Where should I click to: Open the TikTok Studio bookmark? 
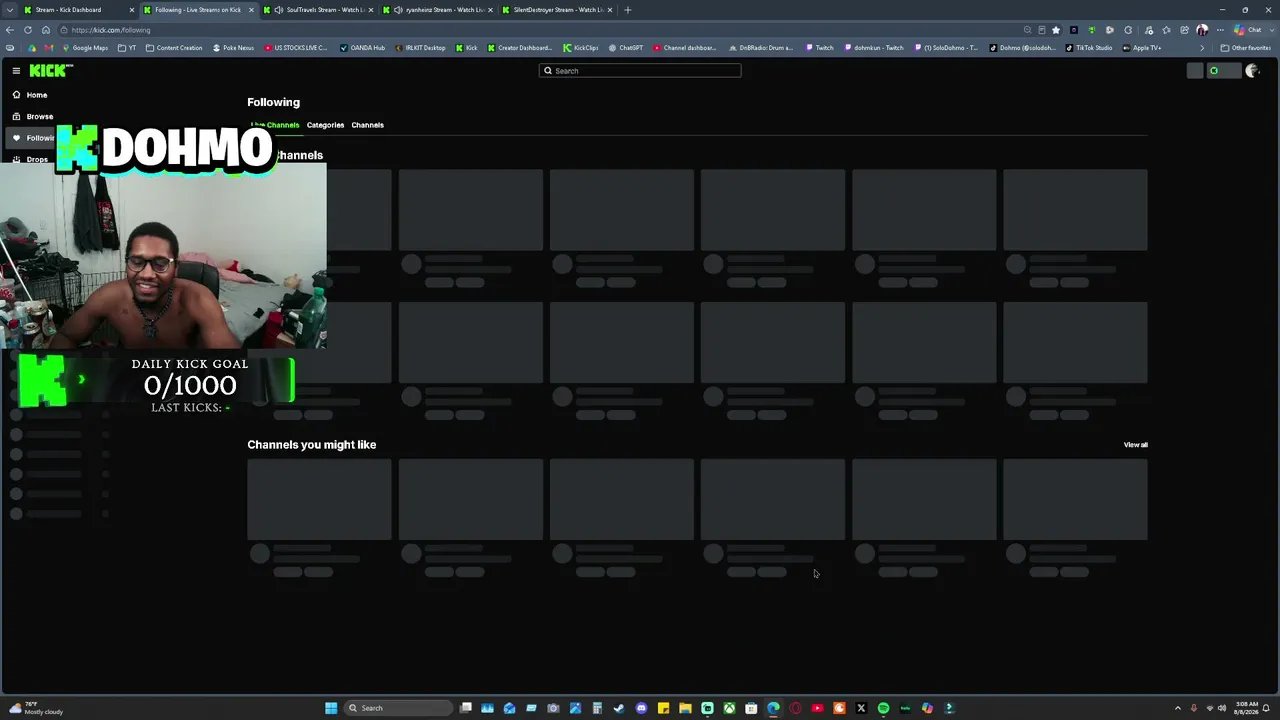[1088, 48]
